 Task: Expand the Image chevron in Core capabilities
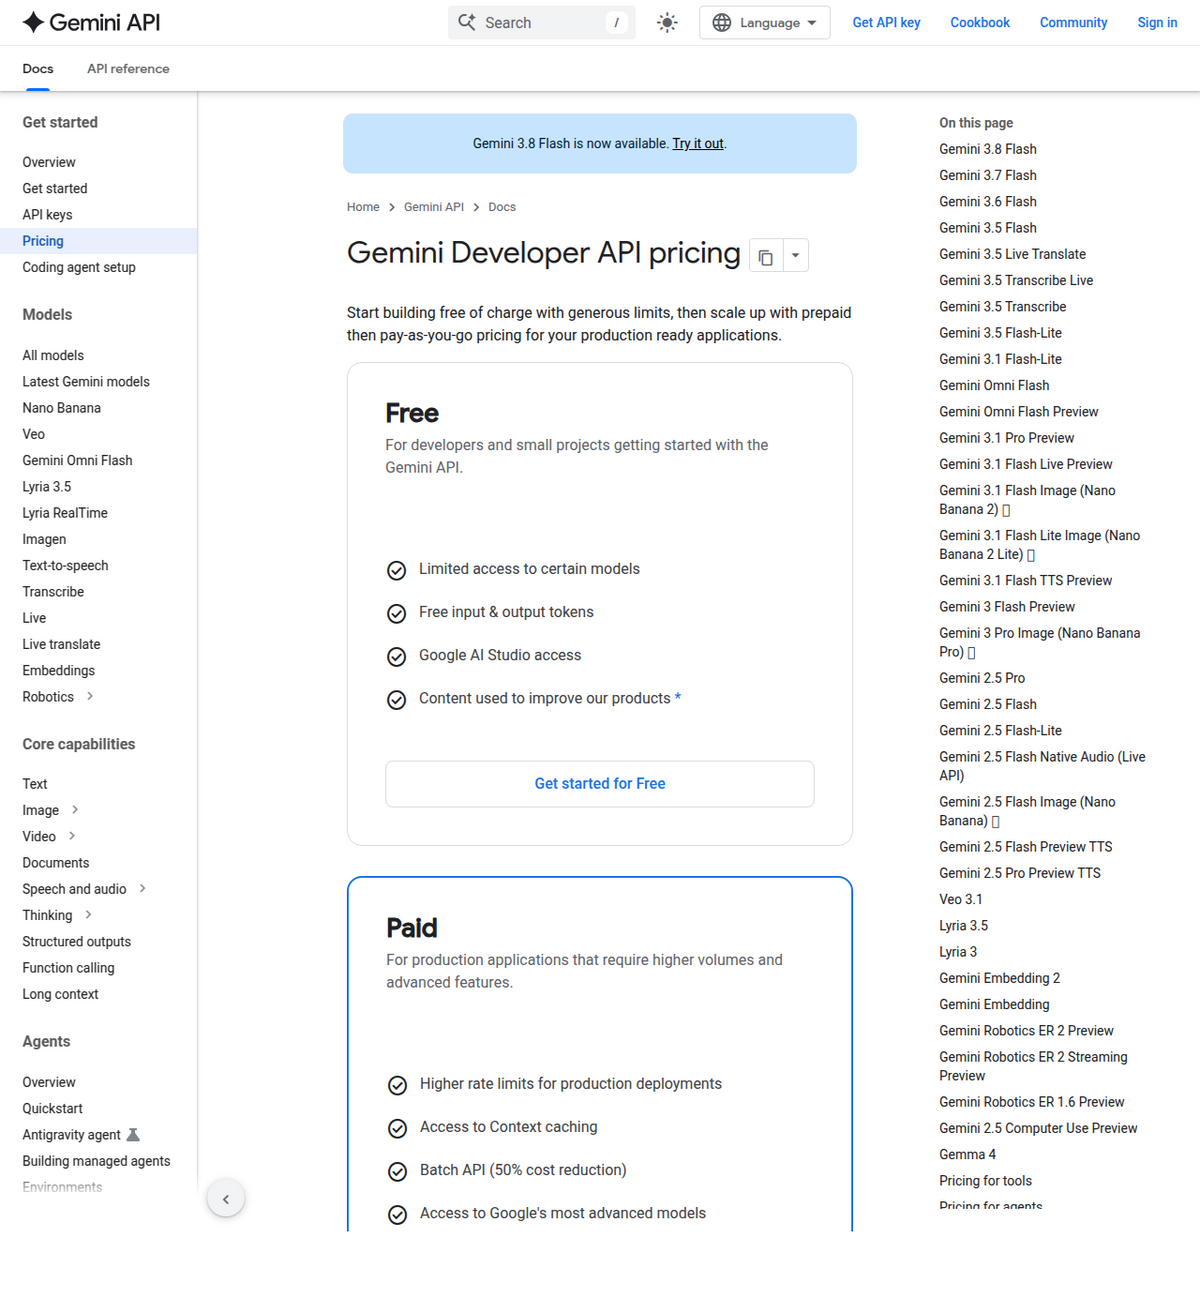click(75, 810)
